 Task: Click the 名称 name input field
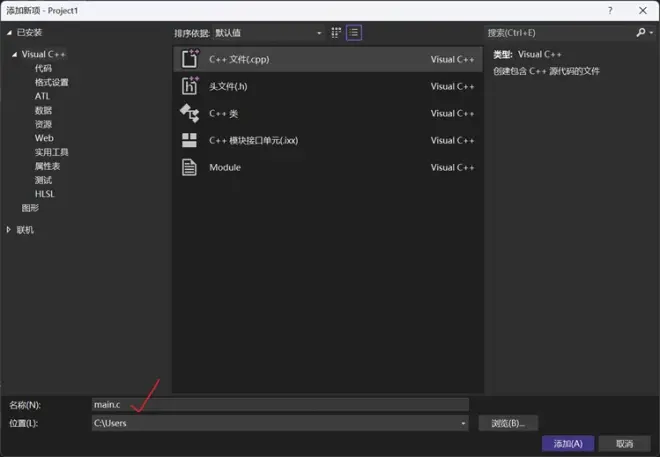coord(280,405)
